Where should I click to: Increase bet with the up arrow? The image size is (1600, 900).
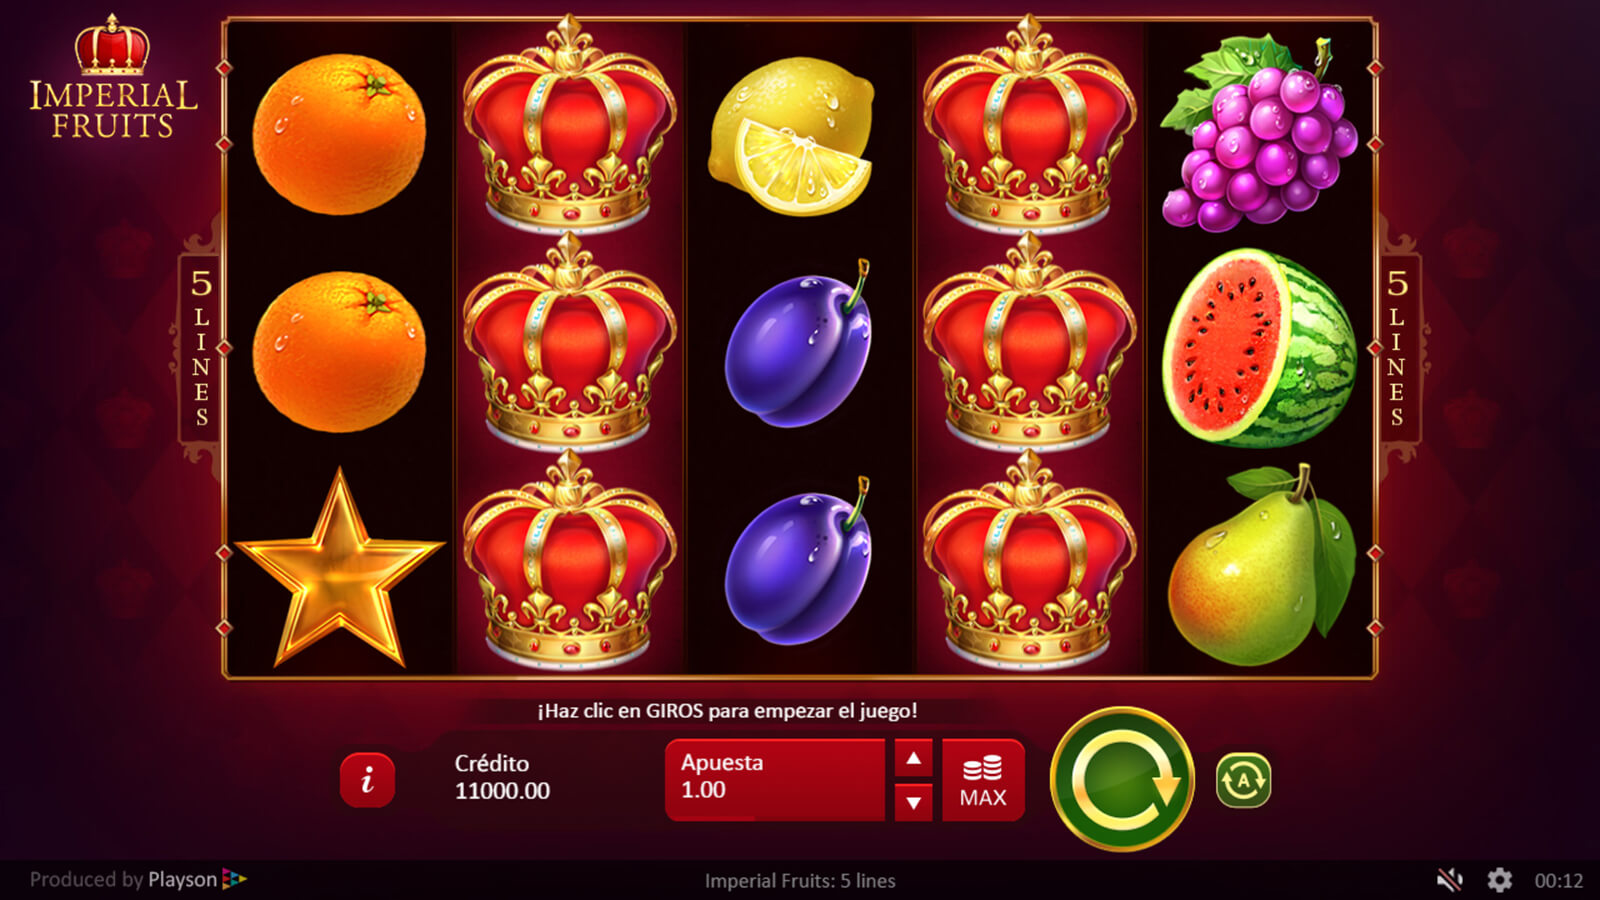913,758
